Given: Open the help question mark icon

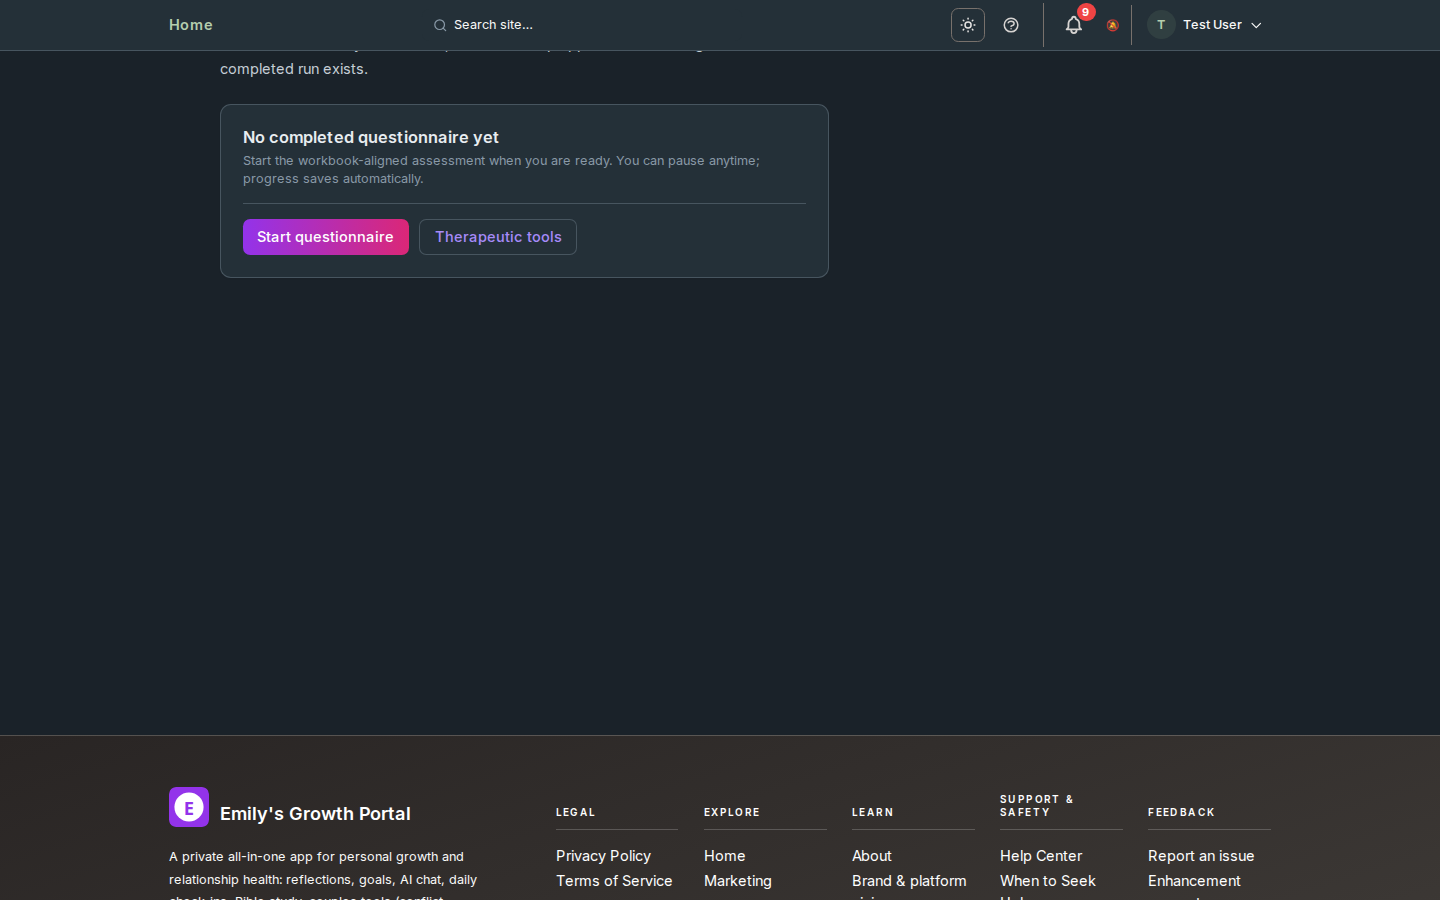Looking at the screenshot, I should click(1011, 25).
